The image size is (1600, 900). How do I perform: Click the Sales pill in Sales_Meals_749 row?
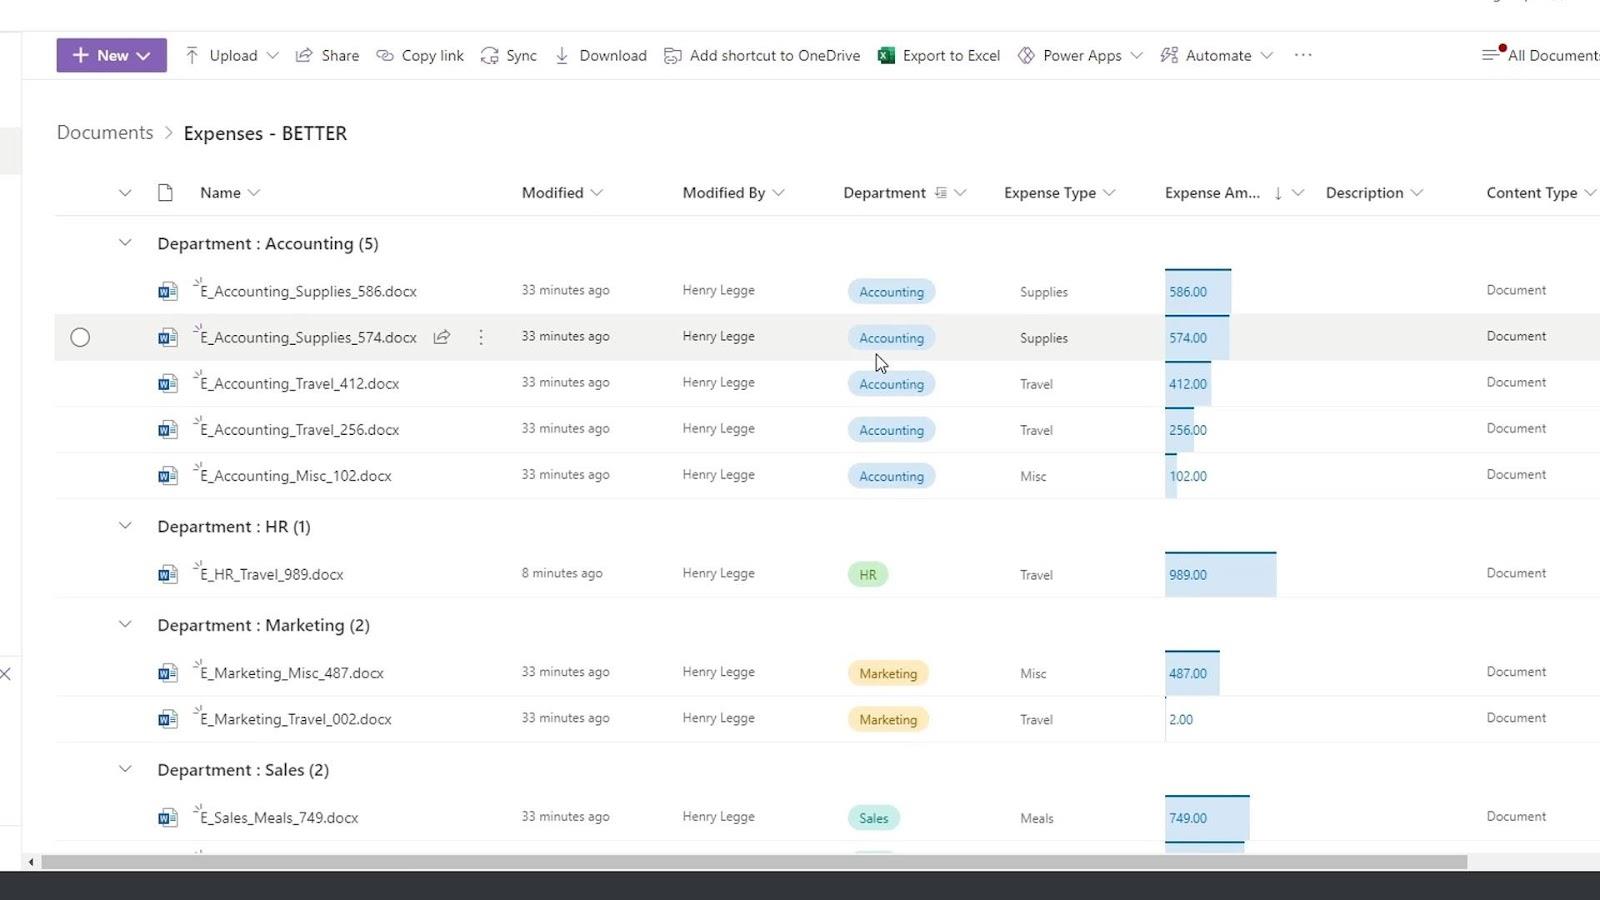coord(873,818)
